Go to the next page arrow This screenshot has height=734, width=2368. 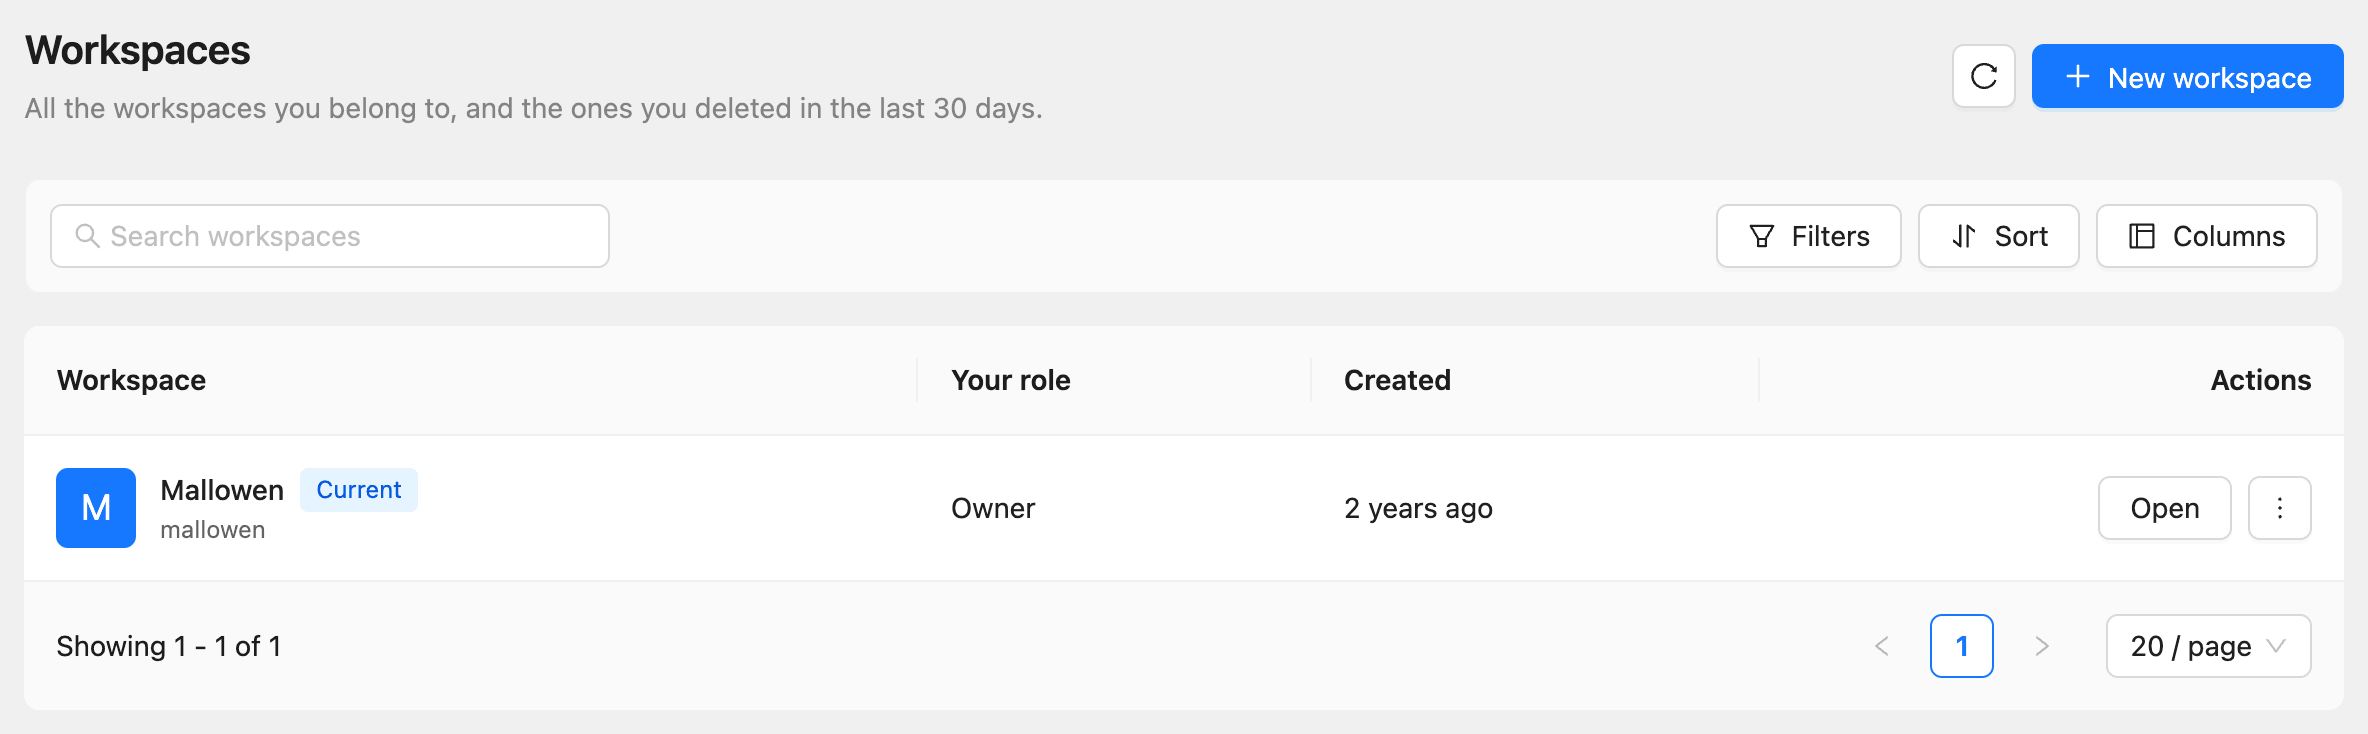2042,646
